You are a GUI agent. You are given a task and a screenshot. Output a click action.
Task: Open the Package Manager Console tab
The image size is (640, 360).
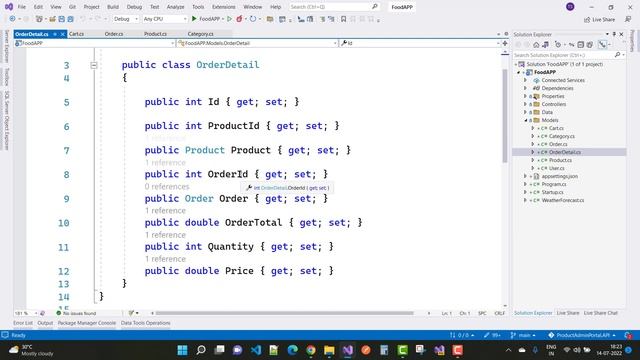[87, 323]
